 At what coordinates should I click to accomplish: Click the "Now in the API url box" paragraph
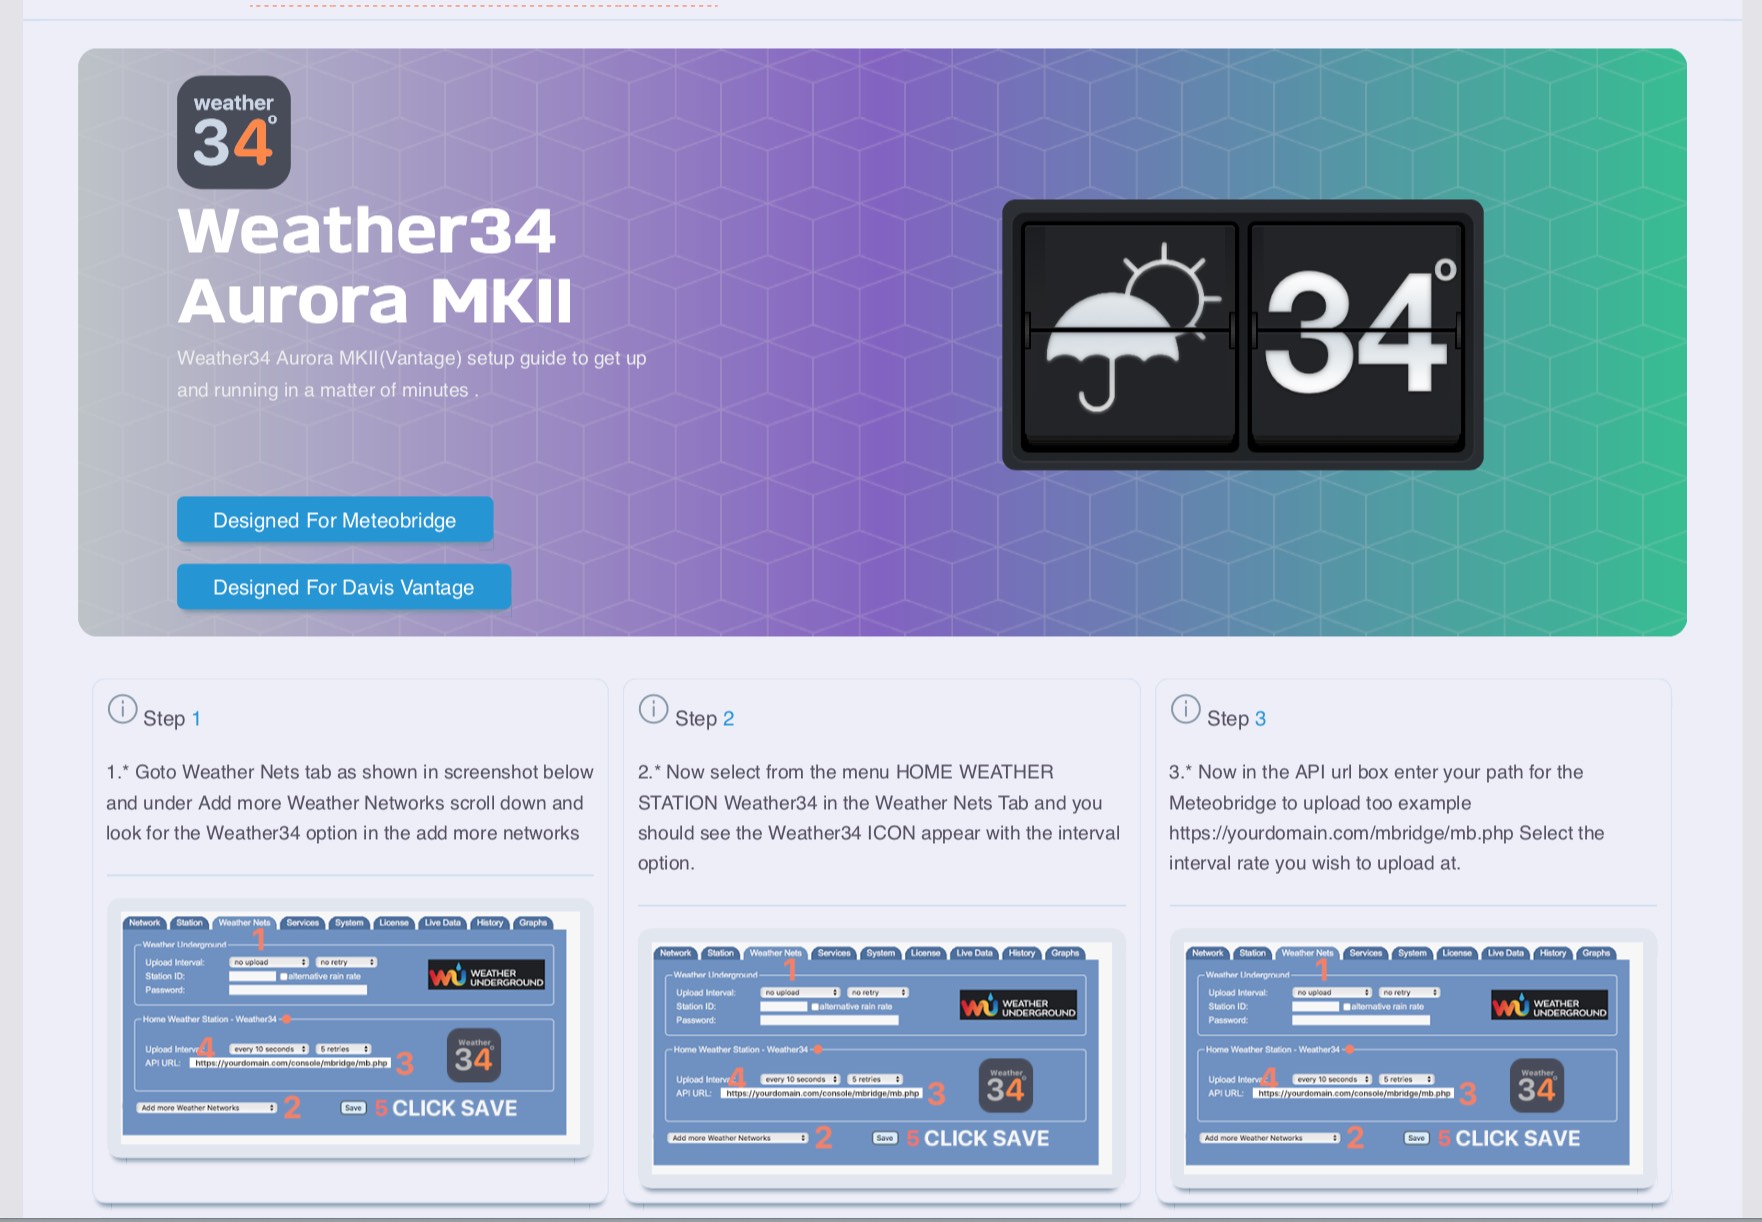(x=1387, y=817)
